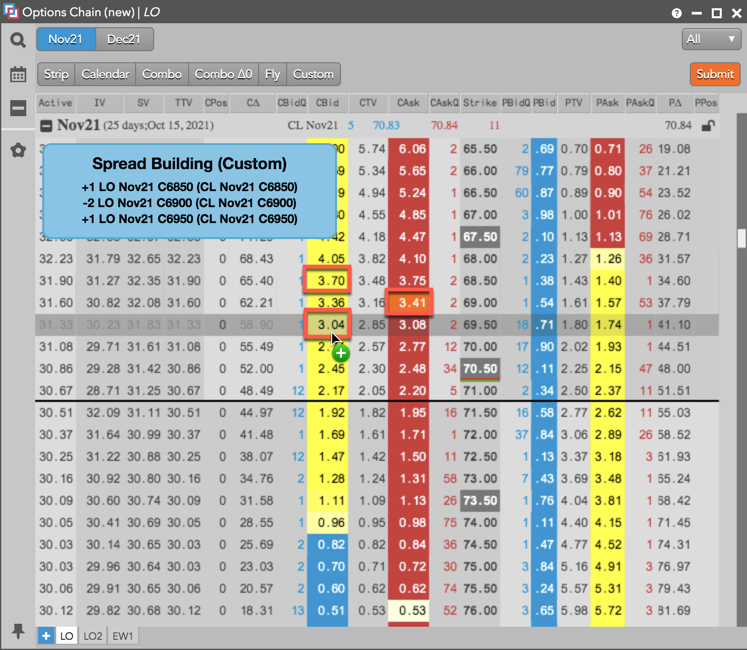Switch to the EW1 tab
The image size is (747, 650).
[123, 636]
